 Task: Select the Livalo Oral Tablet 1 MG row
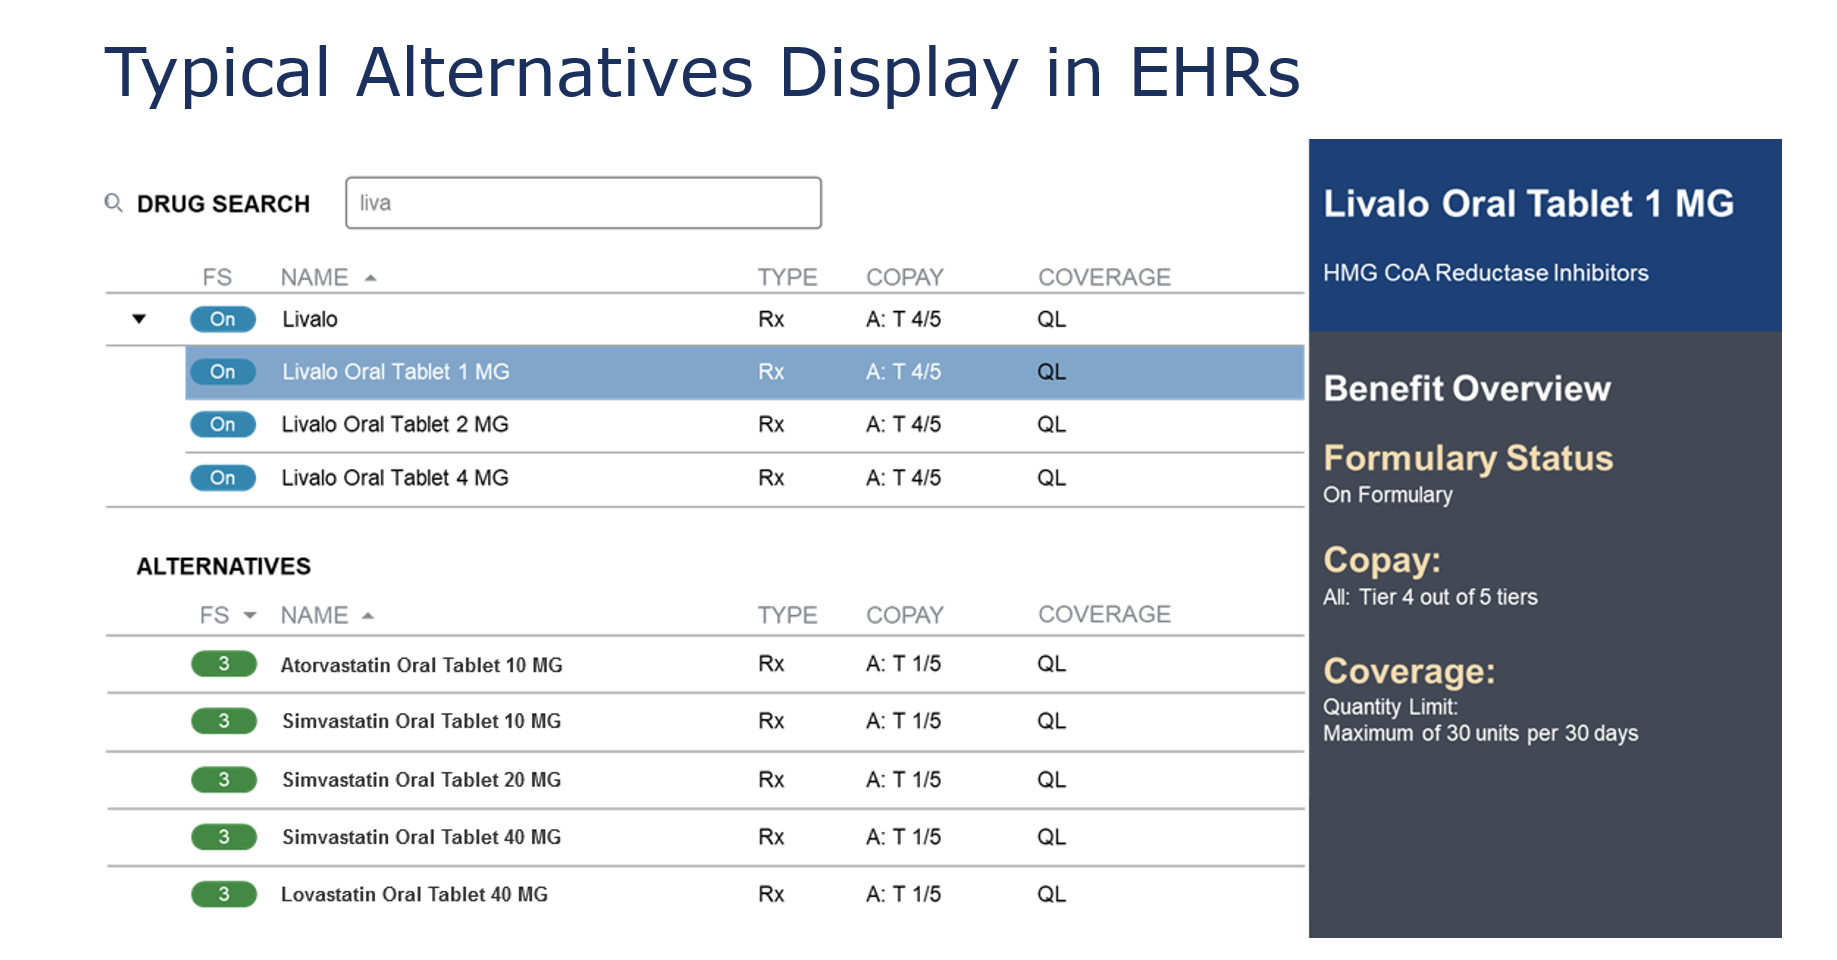pyautogui.click(x=745, y=372)
